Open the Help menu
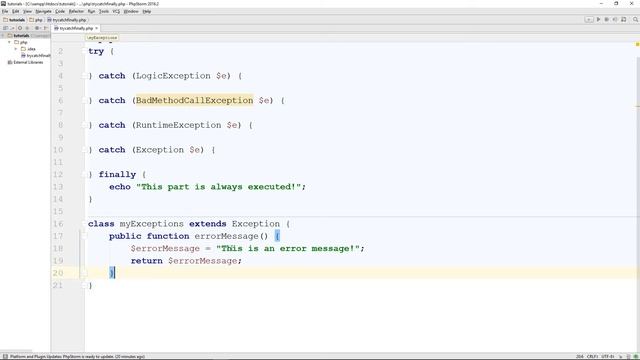 coord(147,11)
